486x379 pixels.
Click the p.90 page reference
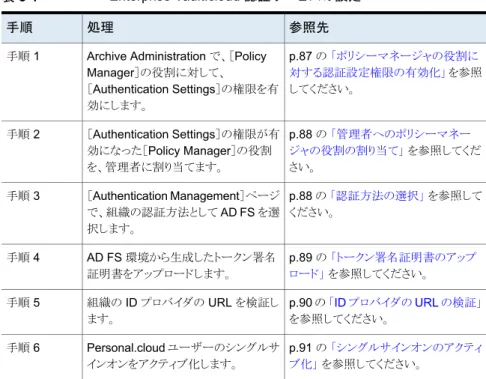(x=300, y=303)
